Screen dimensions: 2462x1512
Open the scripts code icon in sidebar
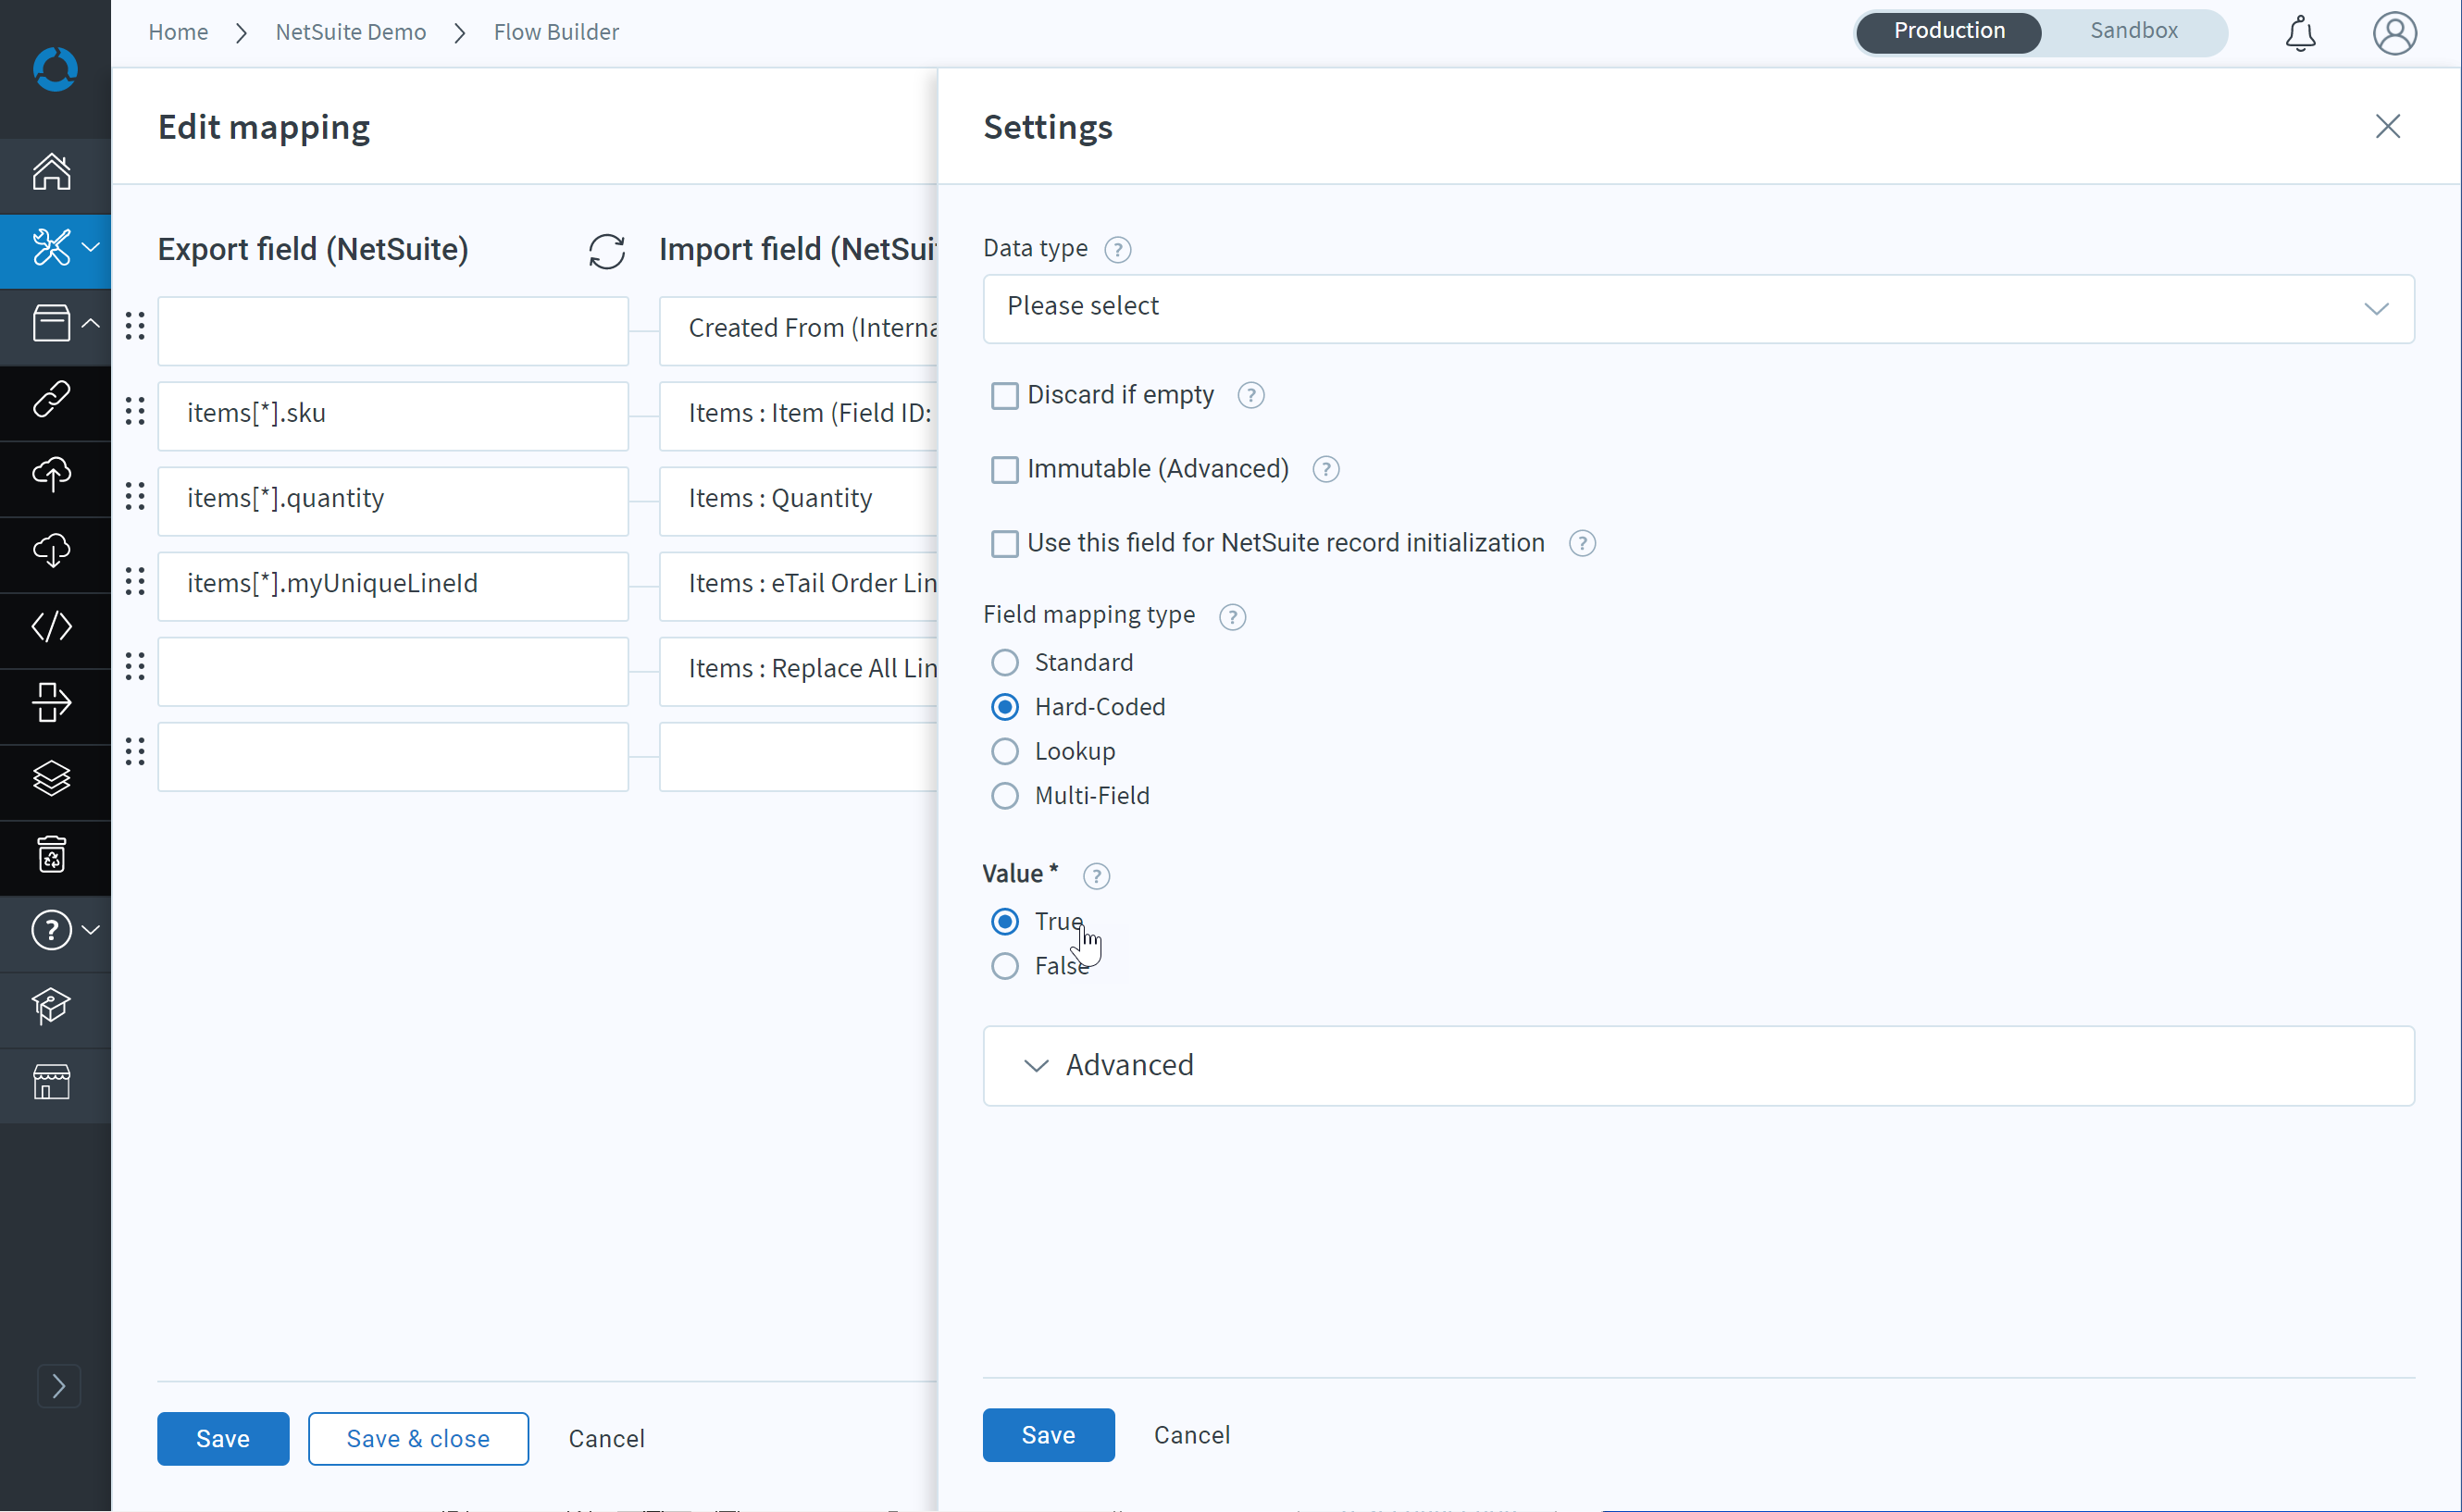tap(52, 627)
